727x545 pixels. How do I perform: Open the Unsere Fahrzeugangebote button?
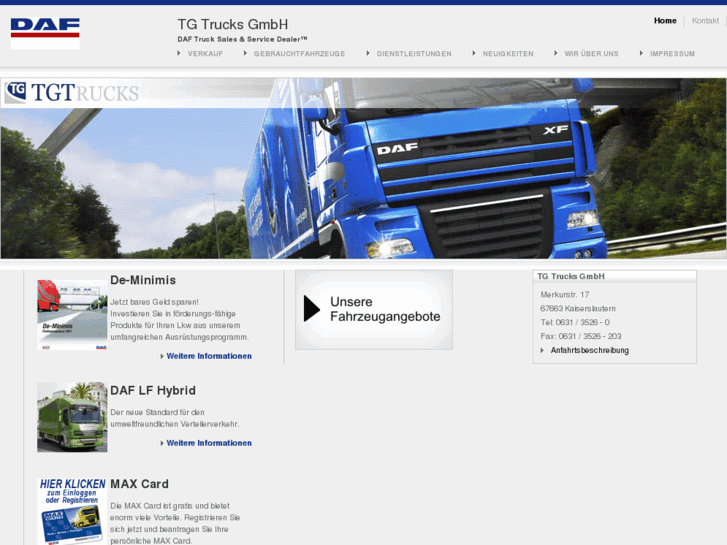(x=374, y=310)
